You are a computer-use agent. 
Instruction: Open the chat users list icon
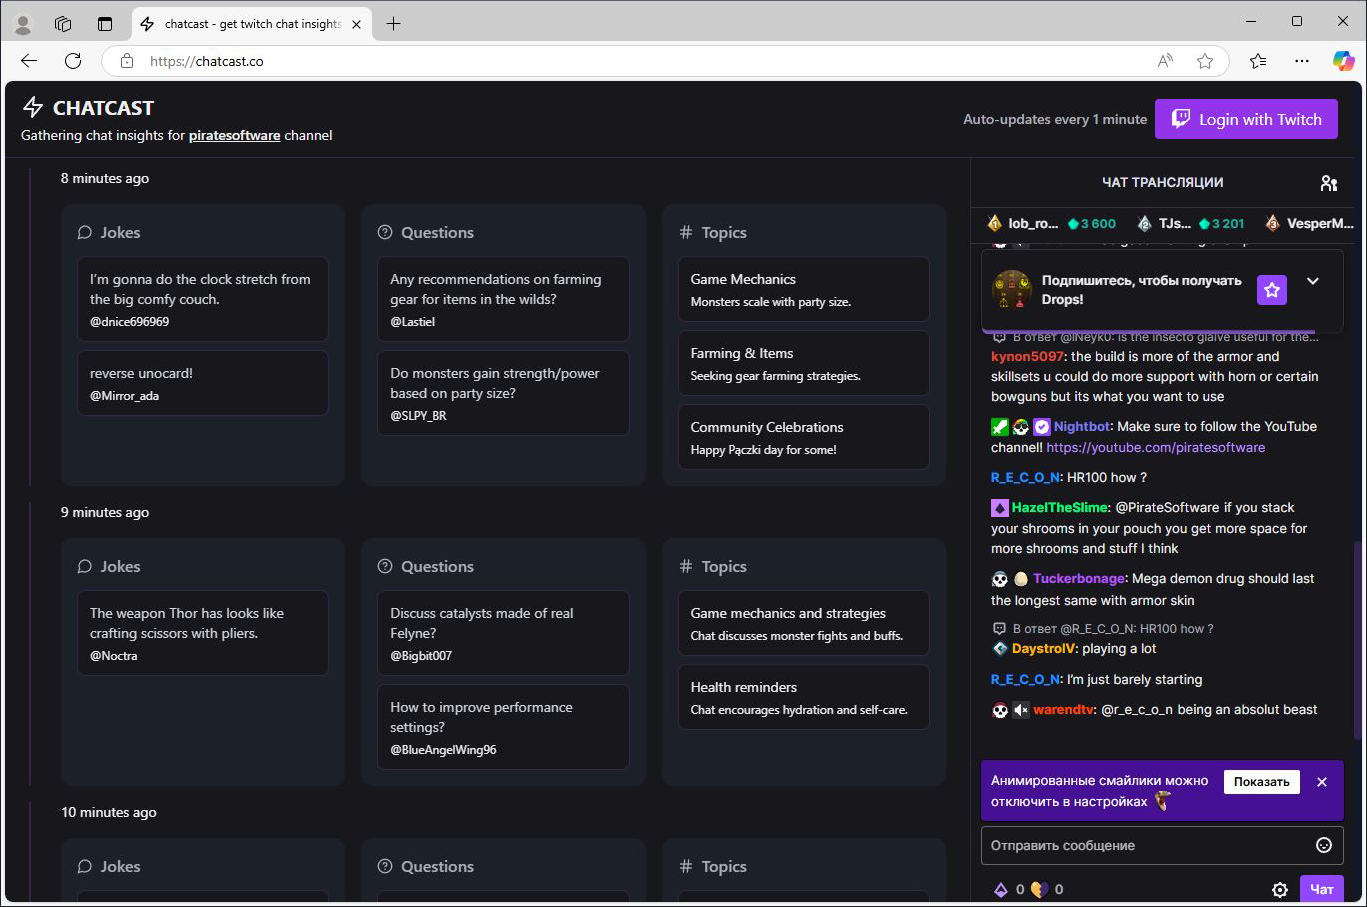[1328, 182]
